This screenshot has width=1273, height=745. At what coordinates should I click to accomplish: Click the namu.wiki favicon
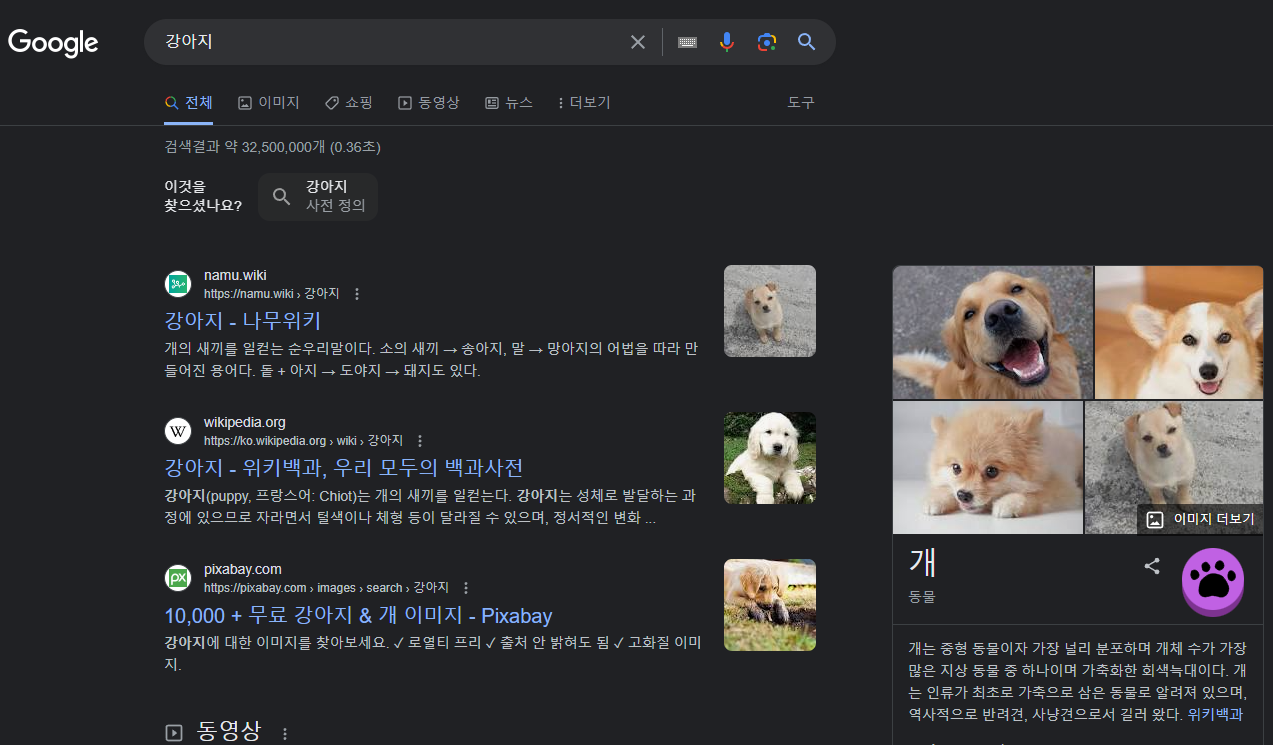pyautogui.click(x=178, y=284)
